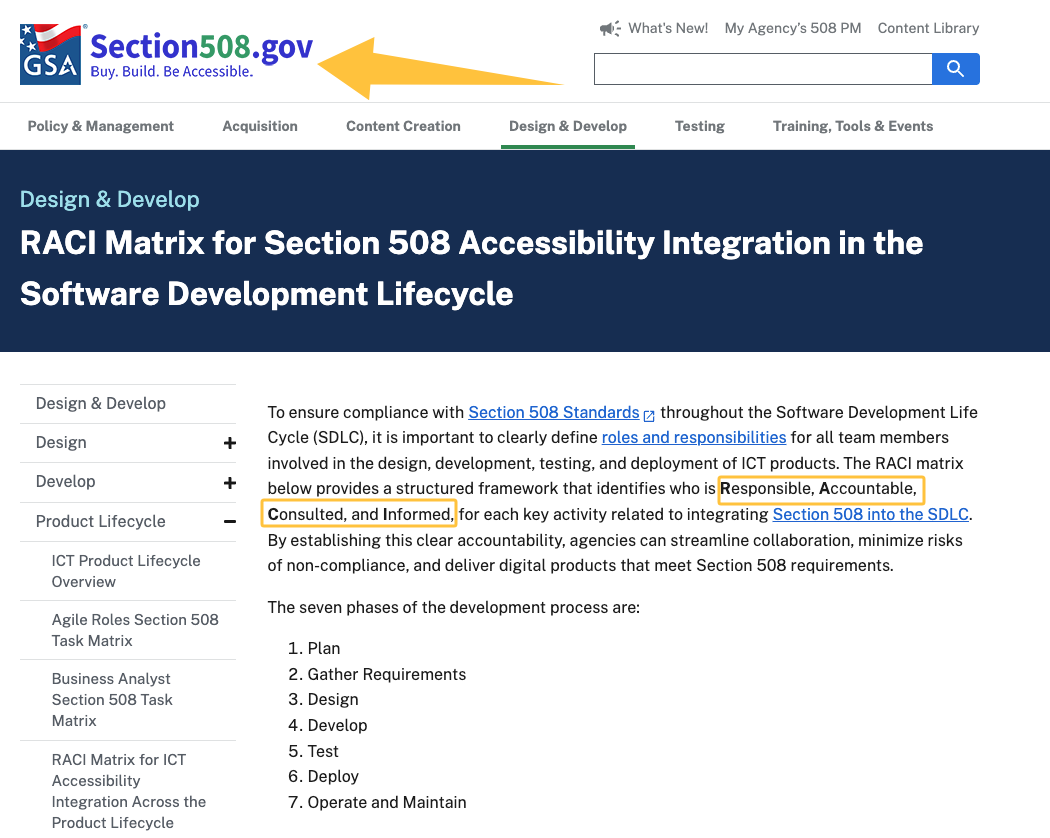Select Develop item in sidebar
This screenshot has height=838, width=1050.
[66, 482]
